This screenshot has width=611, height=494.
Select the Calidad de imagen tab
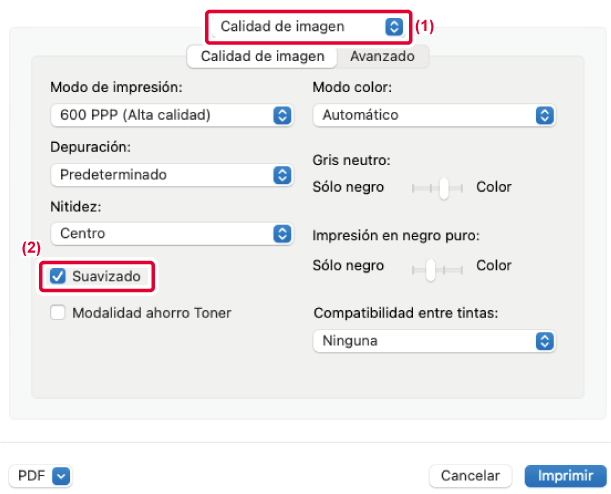click(x=262, y=57)
